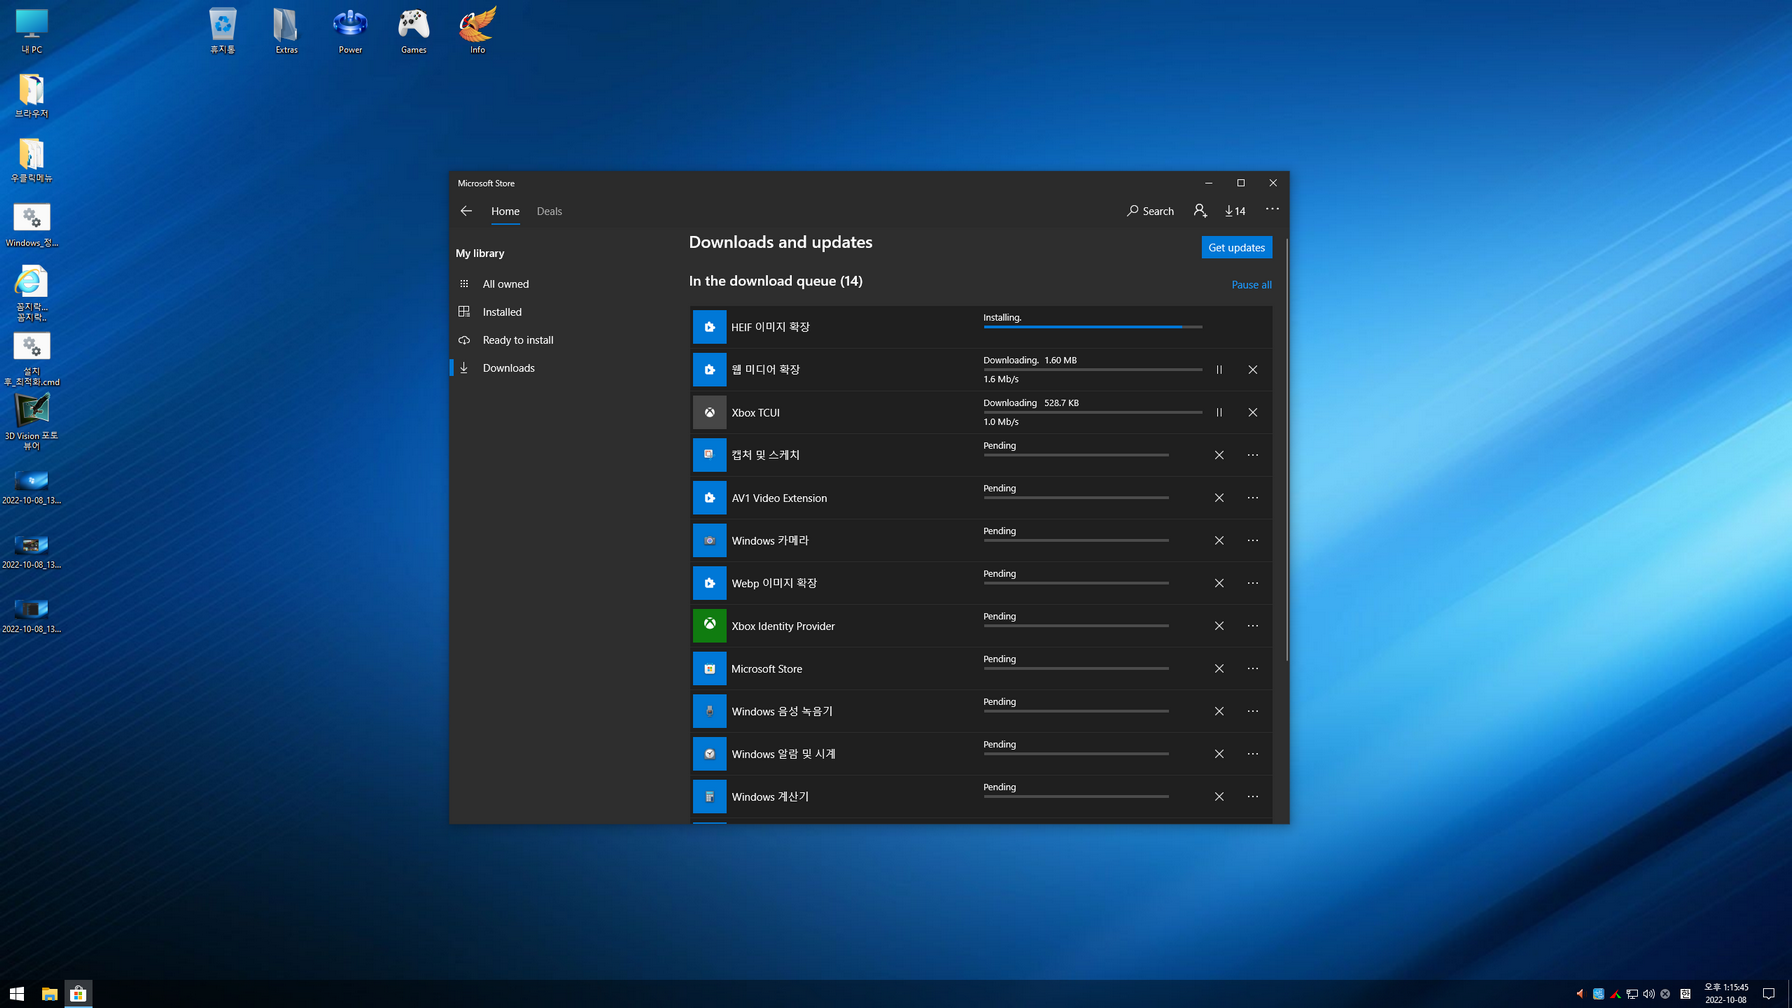Select the 브라우저 folder desktop icon
Image resolution: width=1792 pixels, height=1008 pixels.
[31, 95]
